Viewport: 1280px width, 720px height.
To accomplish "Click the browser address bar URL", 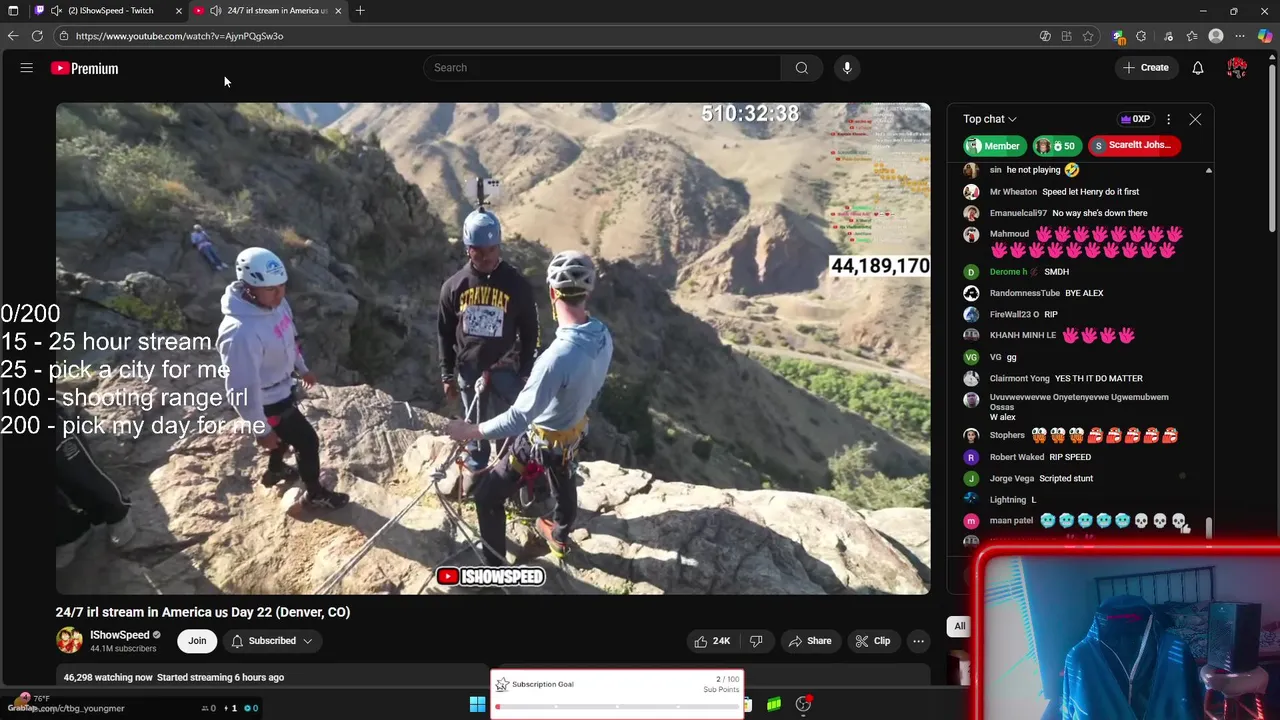I will pos(179,36).
